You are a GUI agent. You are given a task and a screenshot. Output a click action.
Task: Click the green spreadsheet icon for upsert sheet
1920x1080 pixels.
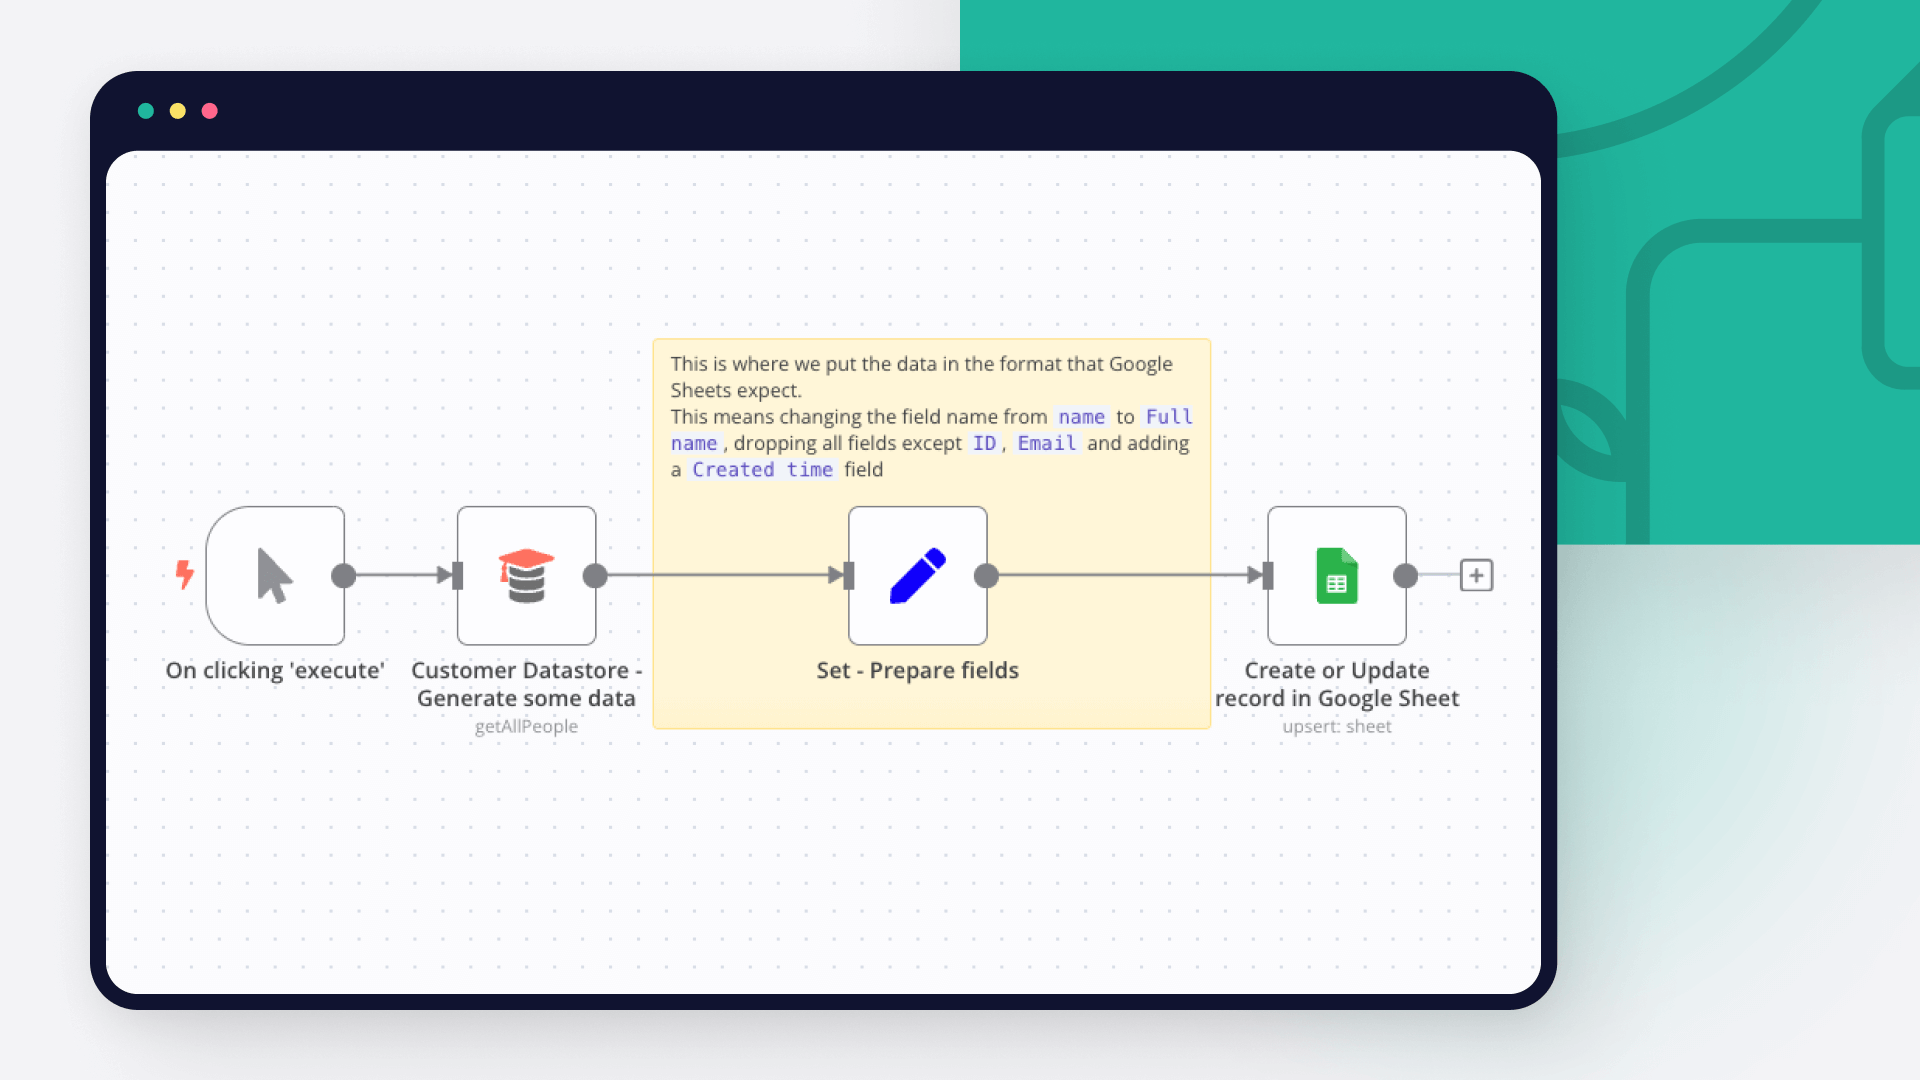1337,575
